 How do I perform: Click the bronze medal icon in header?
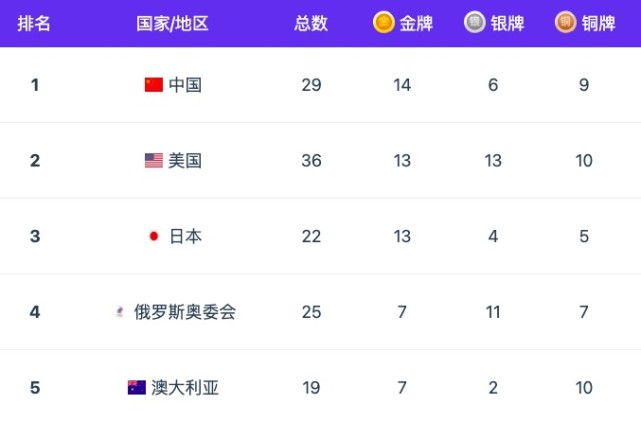pyautogui.click(x=566, y=23)
